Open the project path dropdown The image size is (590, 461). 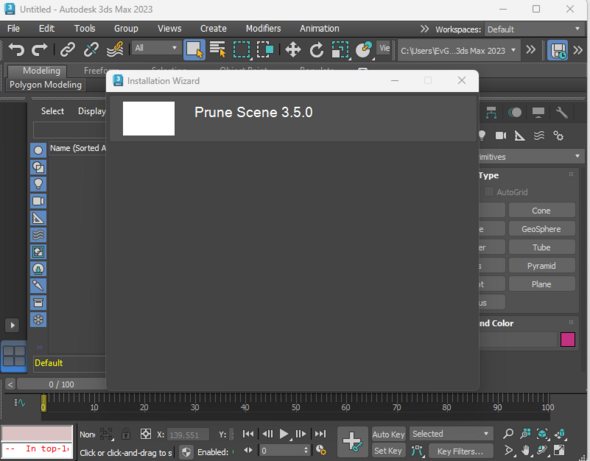click(x=458, y=50)
